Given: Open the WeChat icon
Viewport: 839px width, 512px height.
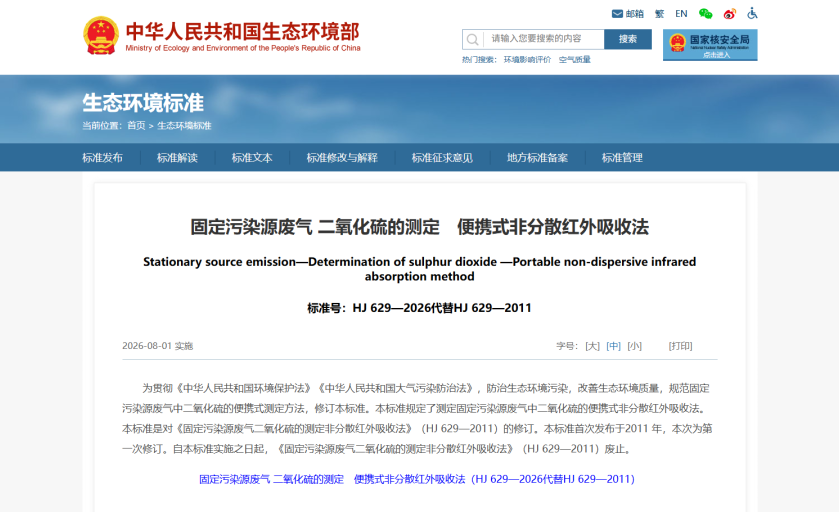Looking at the screenshot, I should pyautogui.click(x=705, y=14).
